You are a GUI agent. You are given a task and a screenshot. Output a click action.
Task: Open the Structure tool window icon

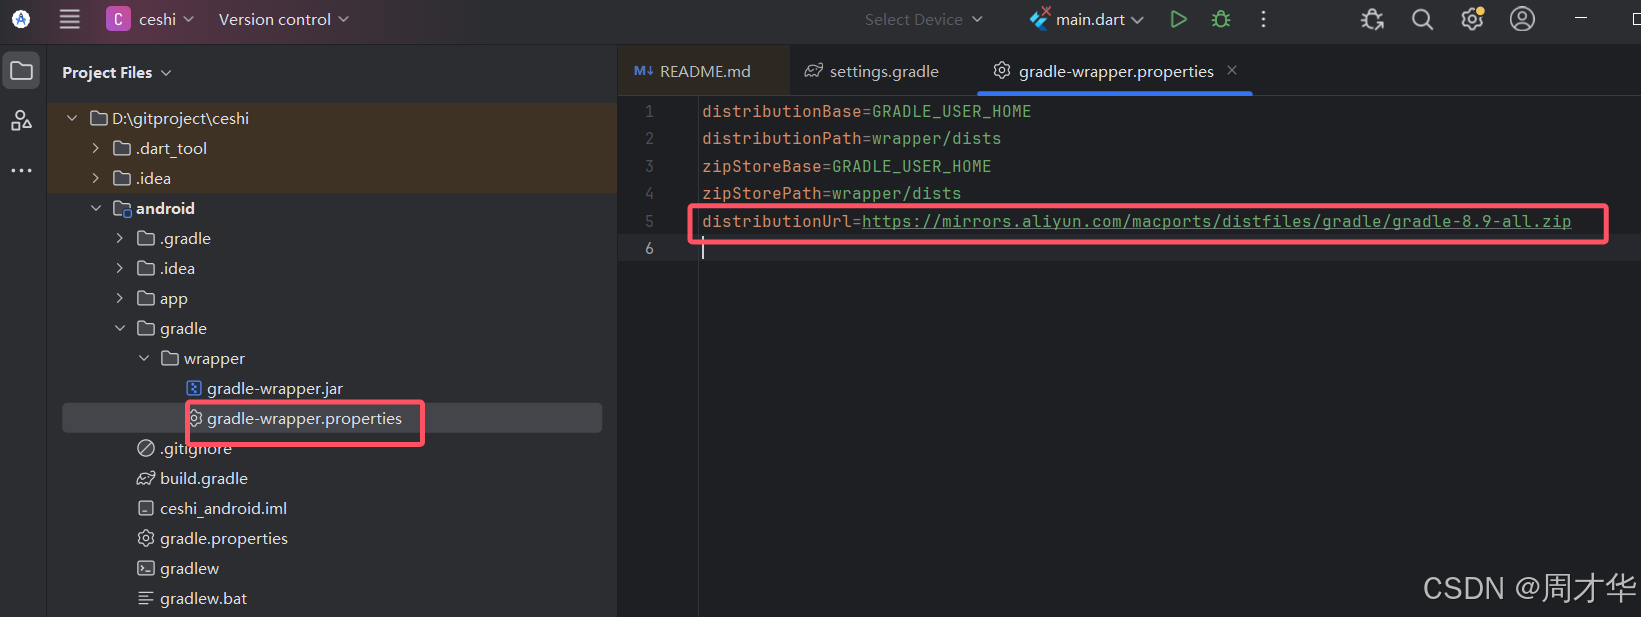21,121
